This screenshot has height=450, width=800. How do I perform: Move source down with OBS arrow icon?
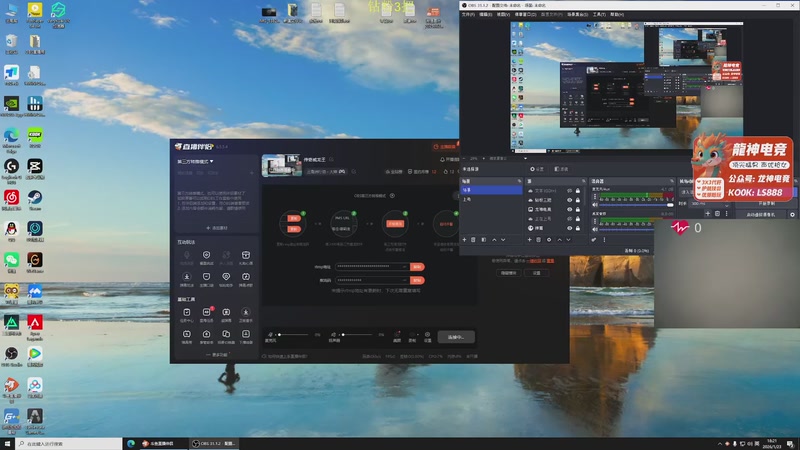tap(568, 240)
